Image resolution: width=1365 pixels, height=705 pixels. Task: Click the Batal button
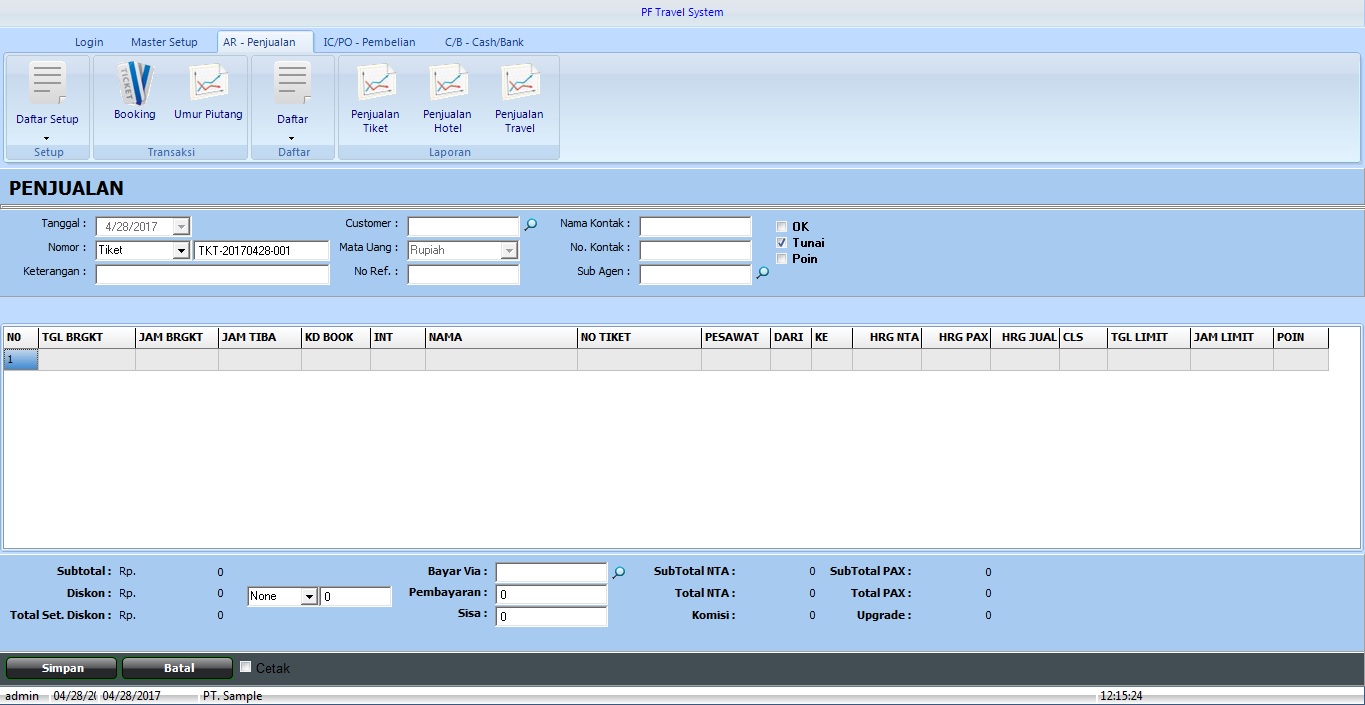click(x=178, y=668)
